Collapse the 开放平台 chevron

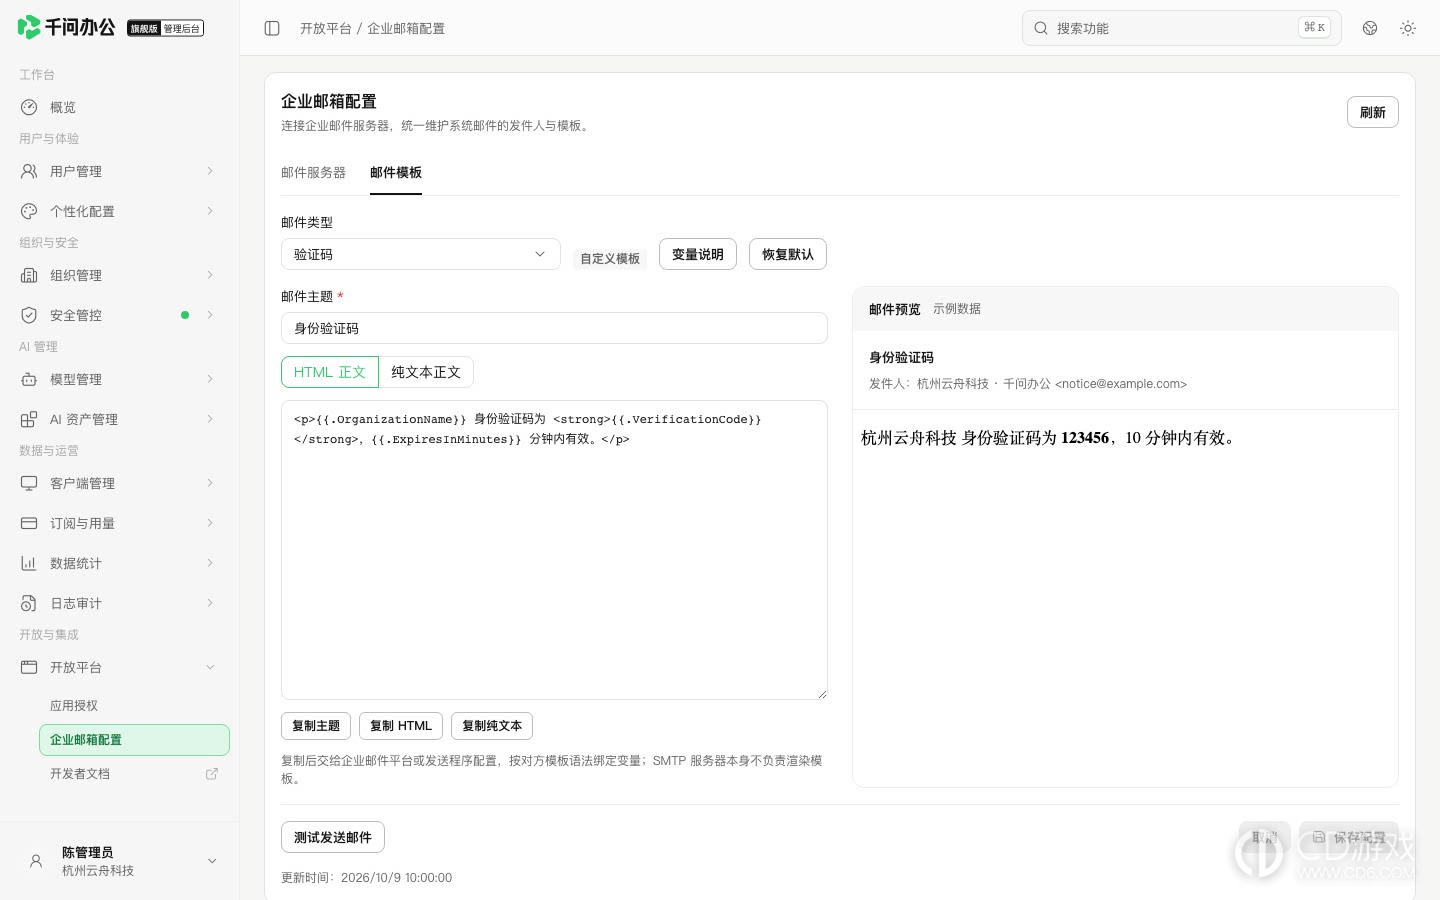click(210, 667)
